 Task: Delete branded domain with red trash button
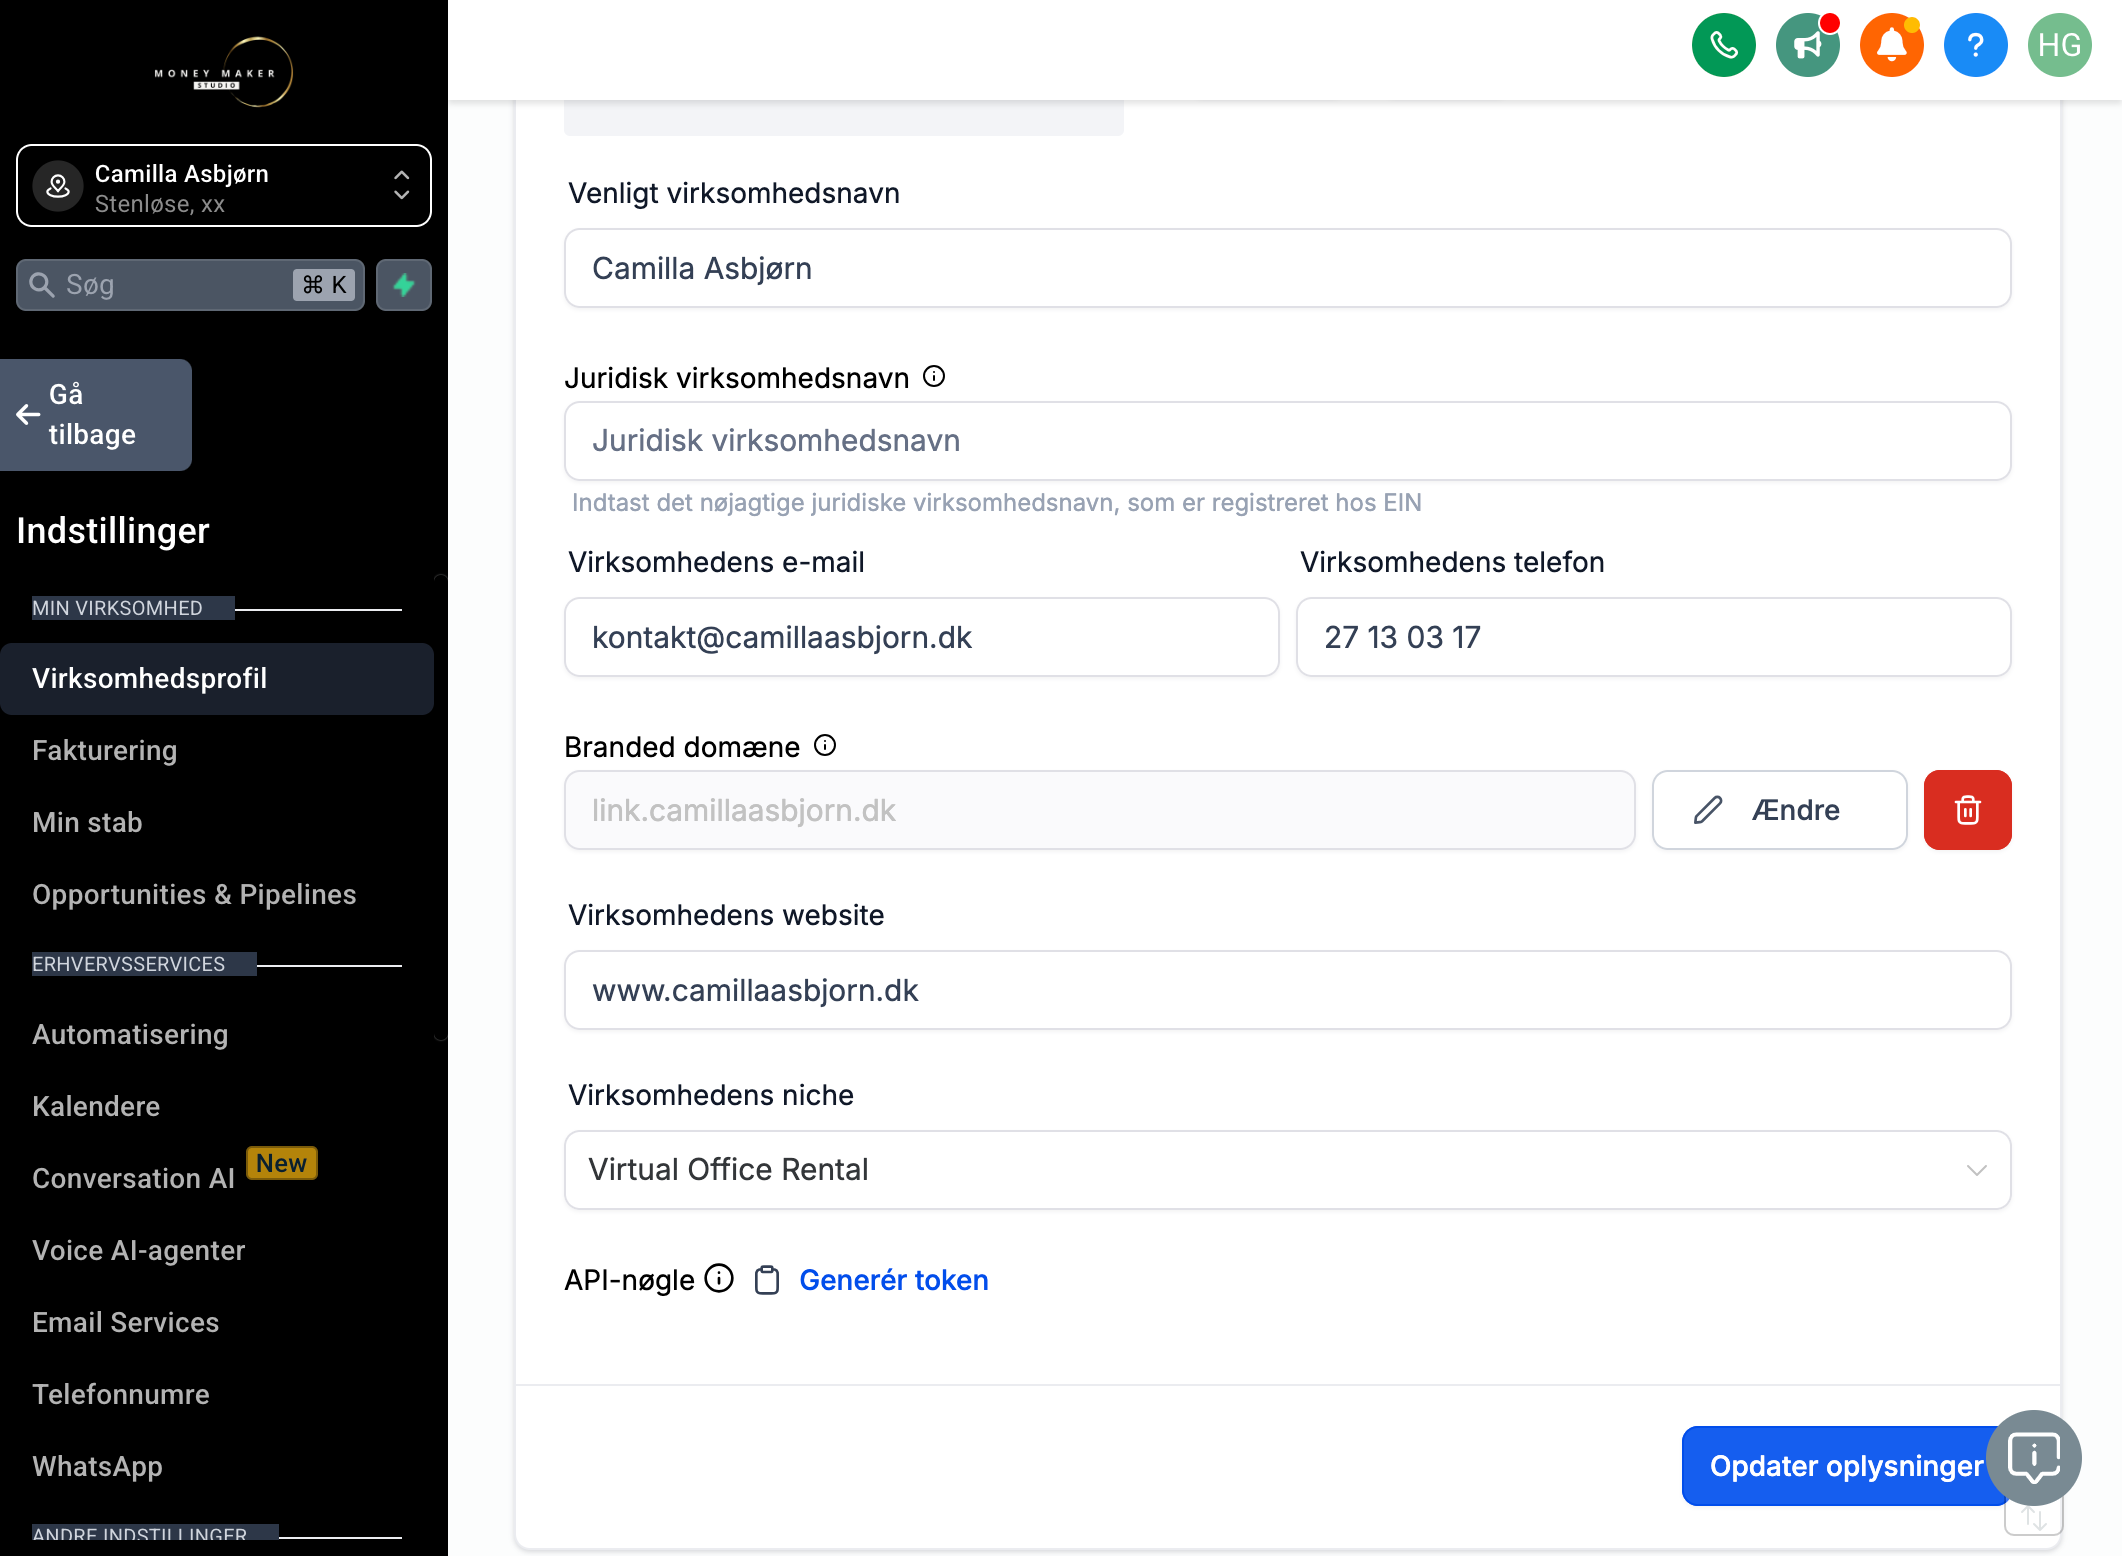point(1967,810)
